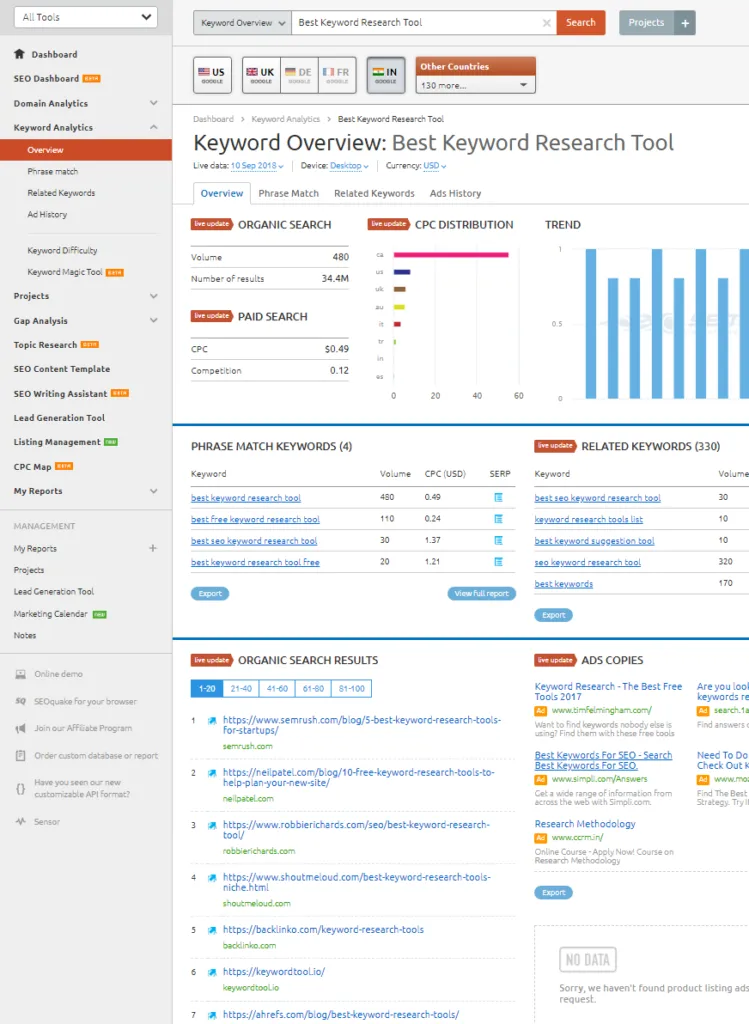The height and width of the screenshot is (1024, 749).
Task: Open Keyword Magic Tool in sidebar
Action: 65,272
